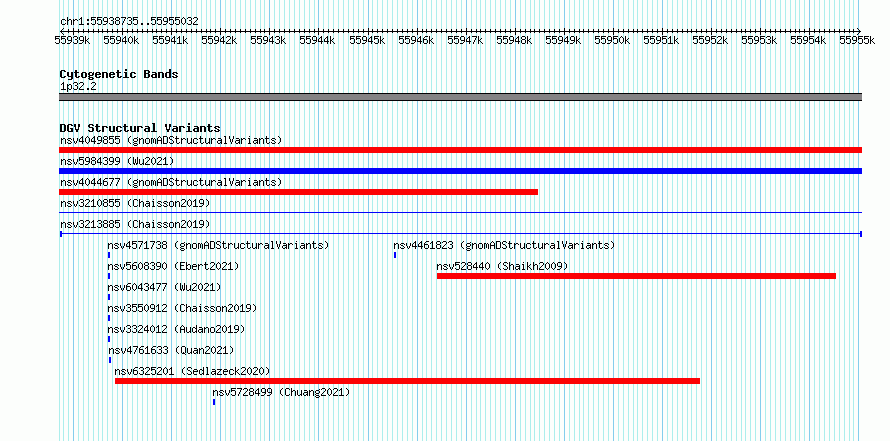This screenshot has width=890, height=441.
Task: Open nsv4571738 gnomAD variant label
Action: click(x=219, y=245)
